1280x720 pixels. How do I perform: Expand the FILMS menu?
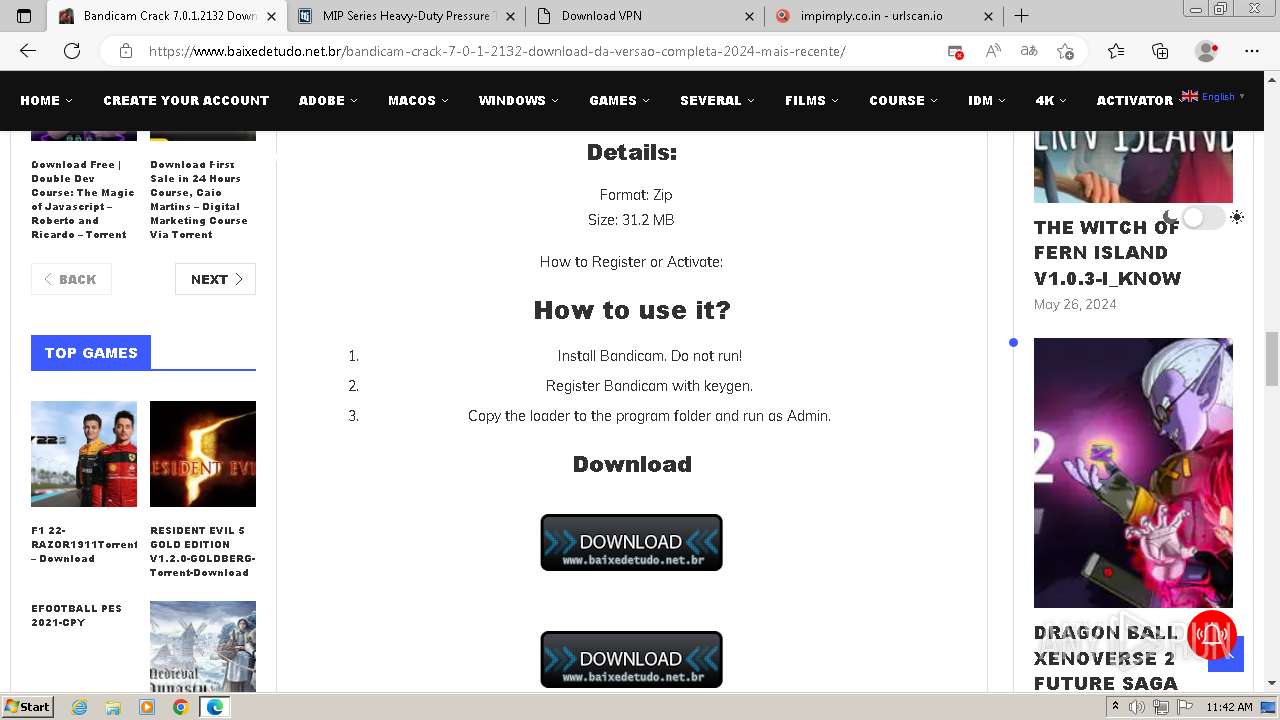pos(812,100)
